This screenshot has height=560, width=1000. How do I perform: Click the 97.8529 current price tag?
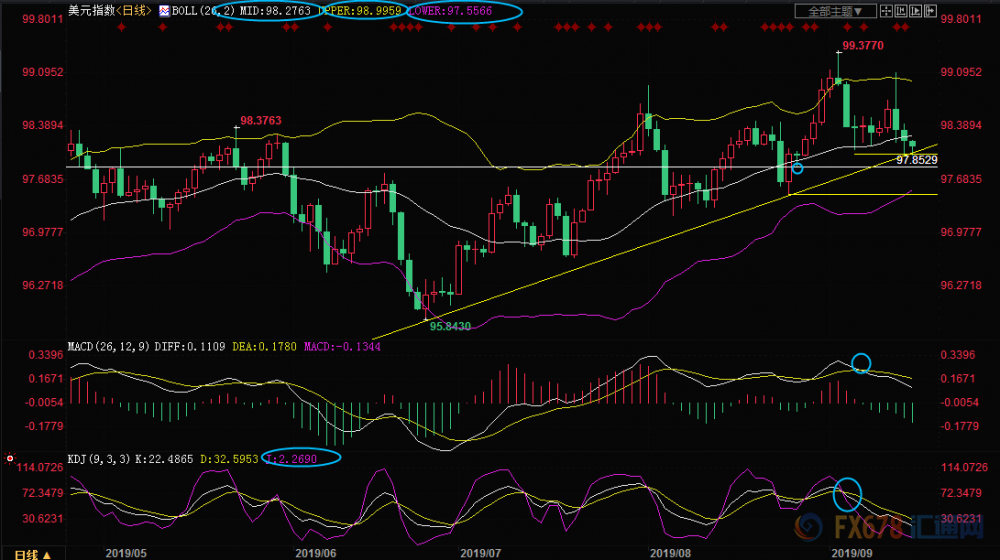pos(916,160)
